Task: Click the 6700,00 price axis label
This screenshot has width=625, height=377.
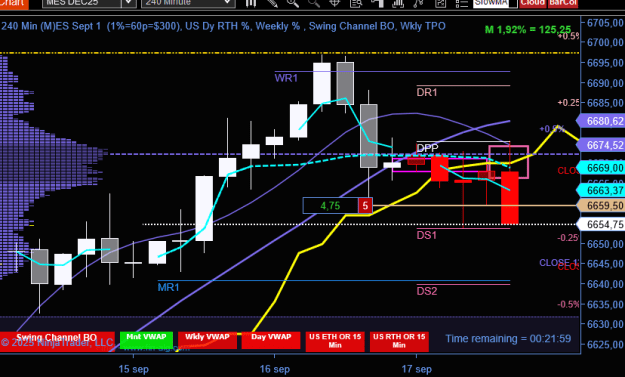Action: pos(605,43)
